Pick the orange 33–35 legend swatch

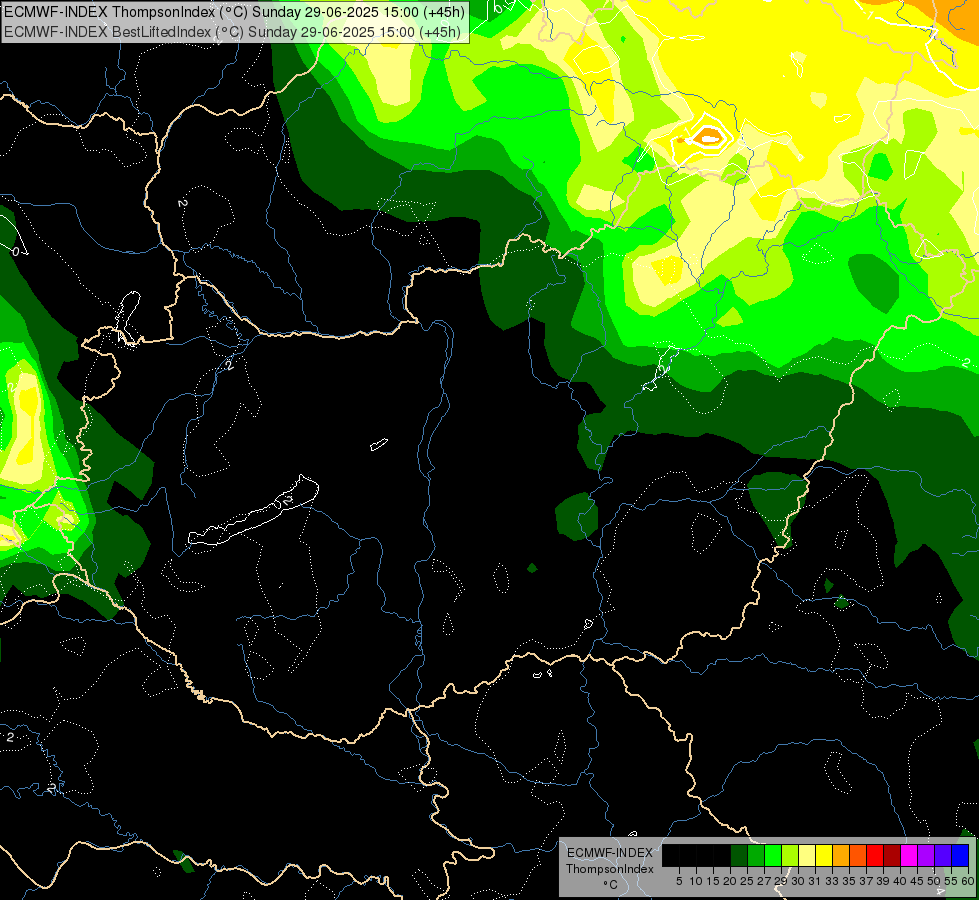(x=841, y=855)
